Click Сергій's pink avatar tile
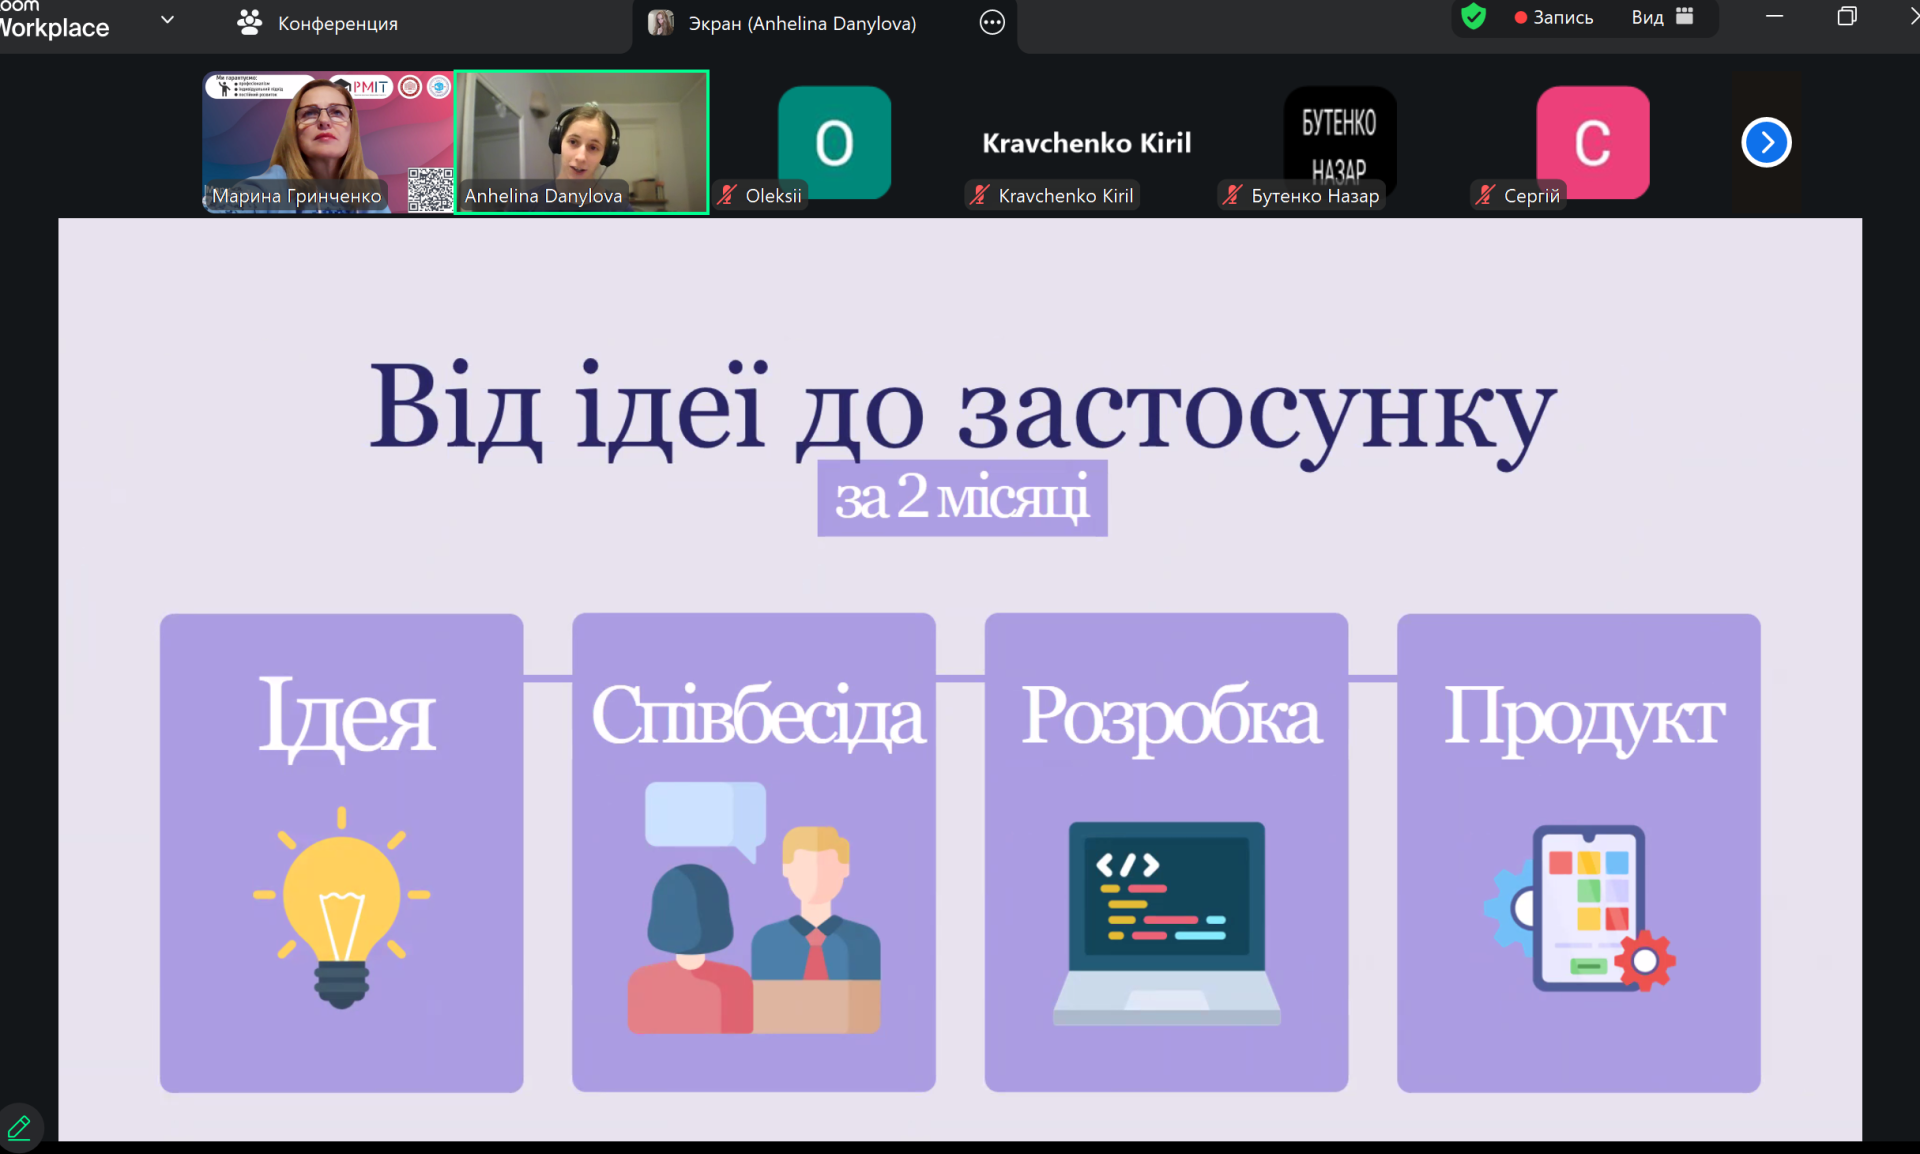Viewport: 1920px width, 1154px height. click(1592, 140)
